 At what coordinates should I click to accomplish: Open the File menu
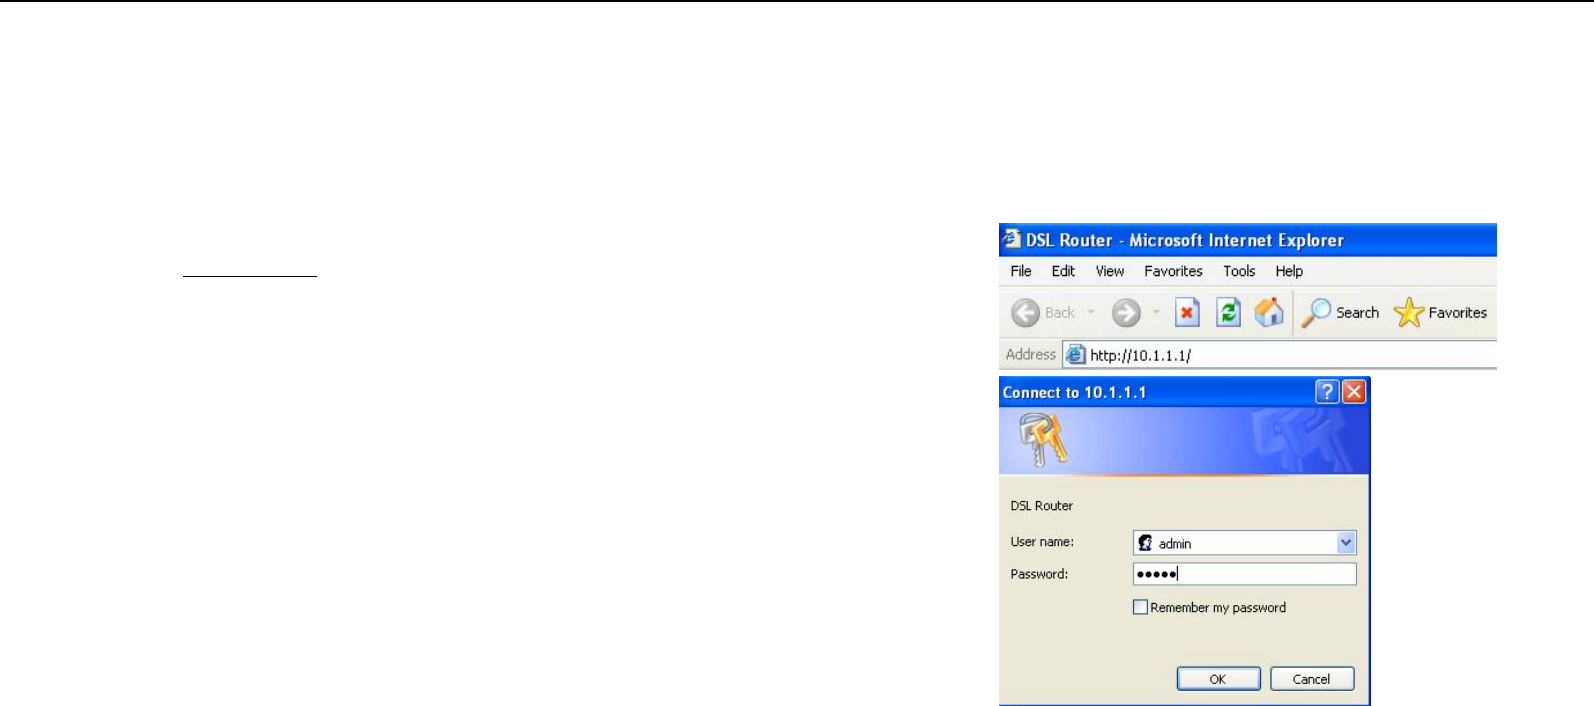(1021, 271)
